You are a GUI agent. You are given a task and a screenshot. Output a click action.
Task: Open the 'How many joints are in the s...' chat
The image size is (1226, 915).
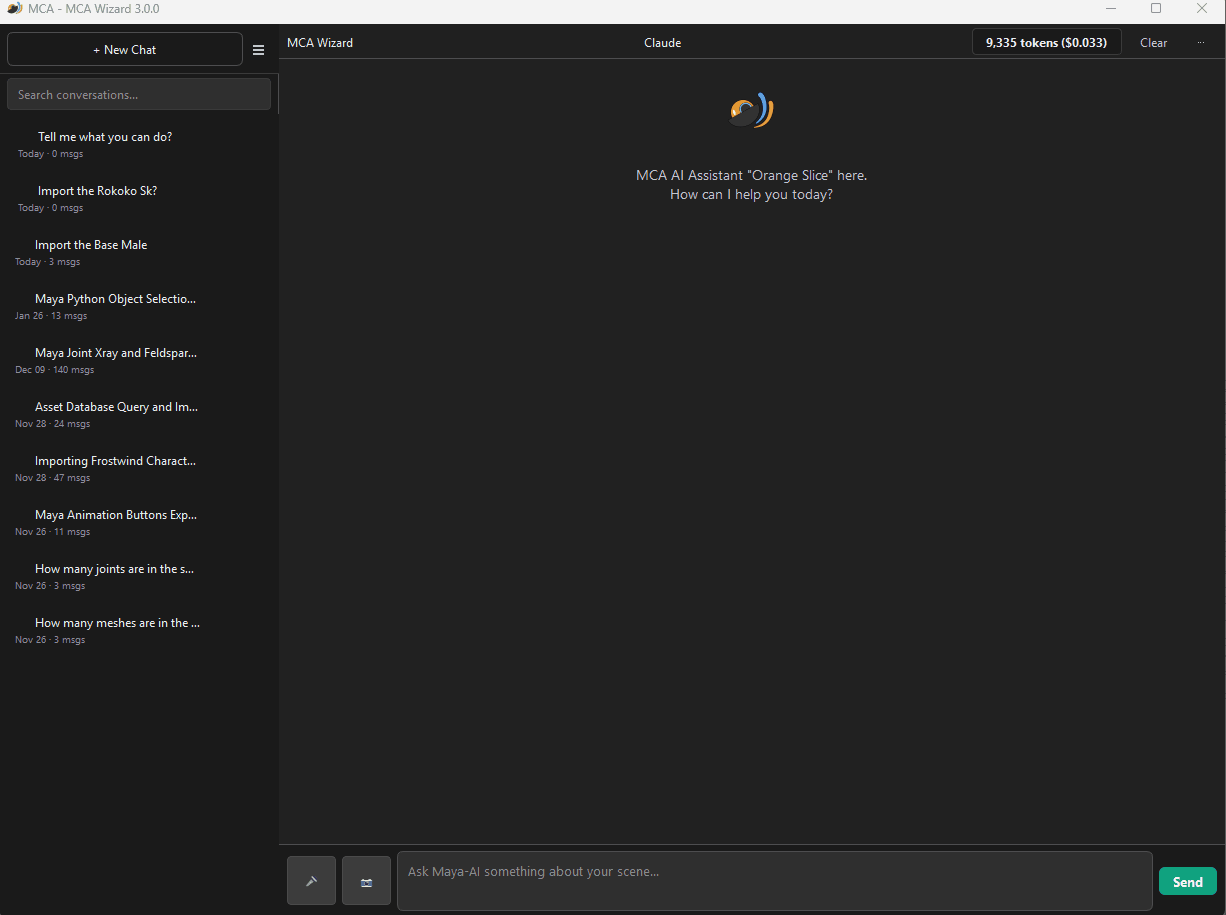coord(139,577)
